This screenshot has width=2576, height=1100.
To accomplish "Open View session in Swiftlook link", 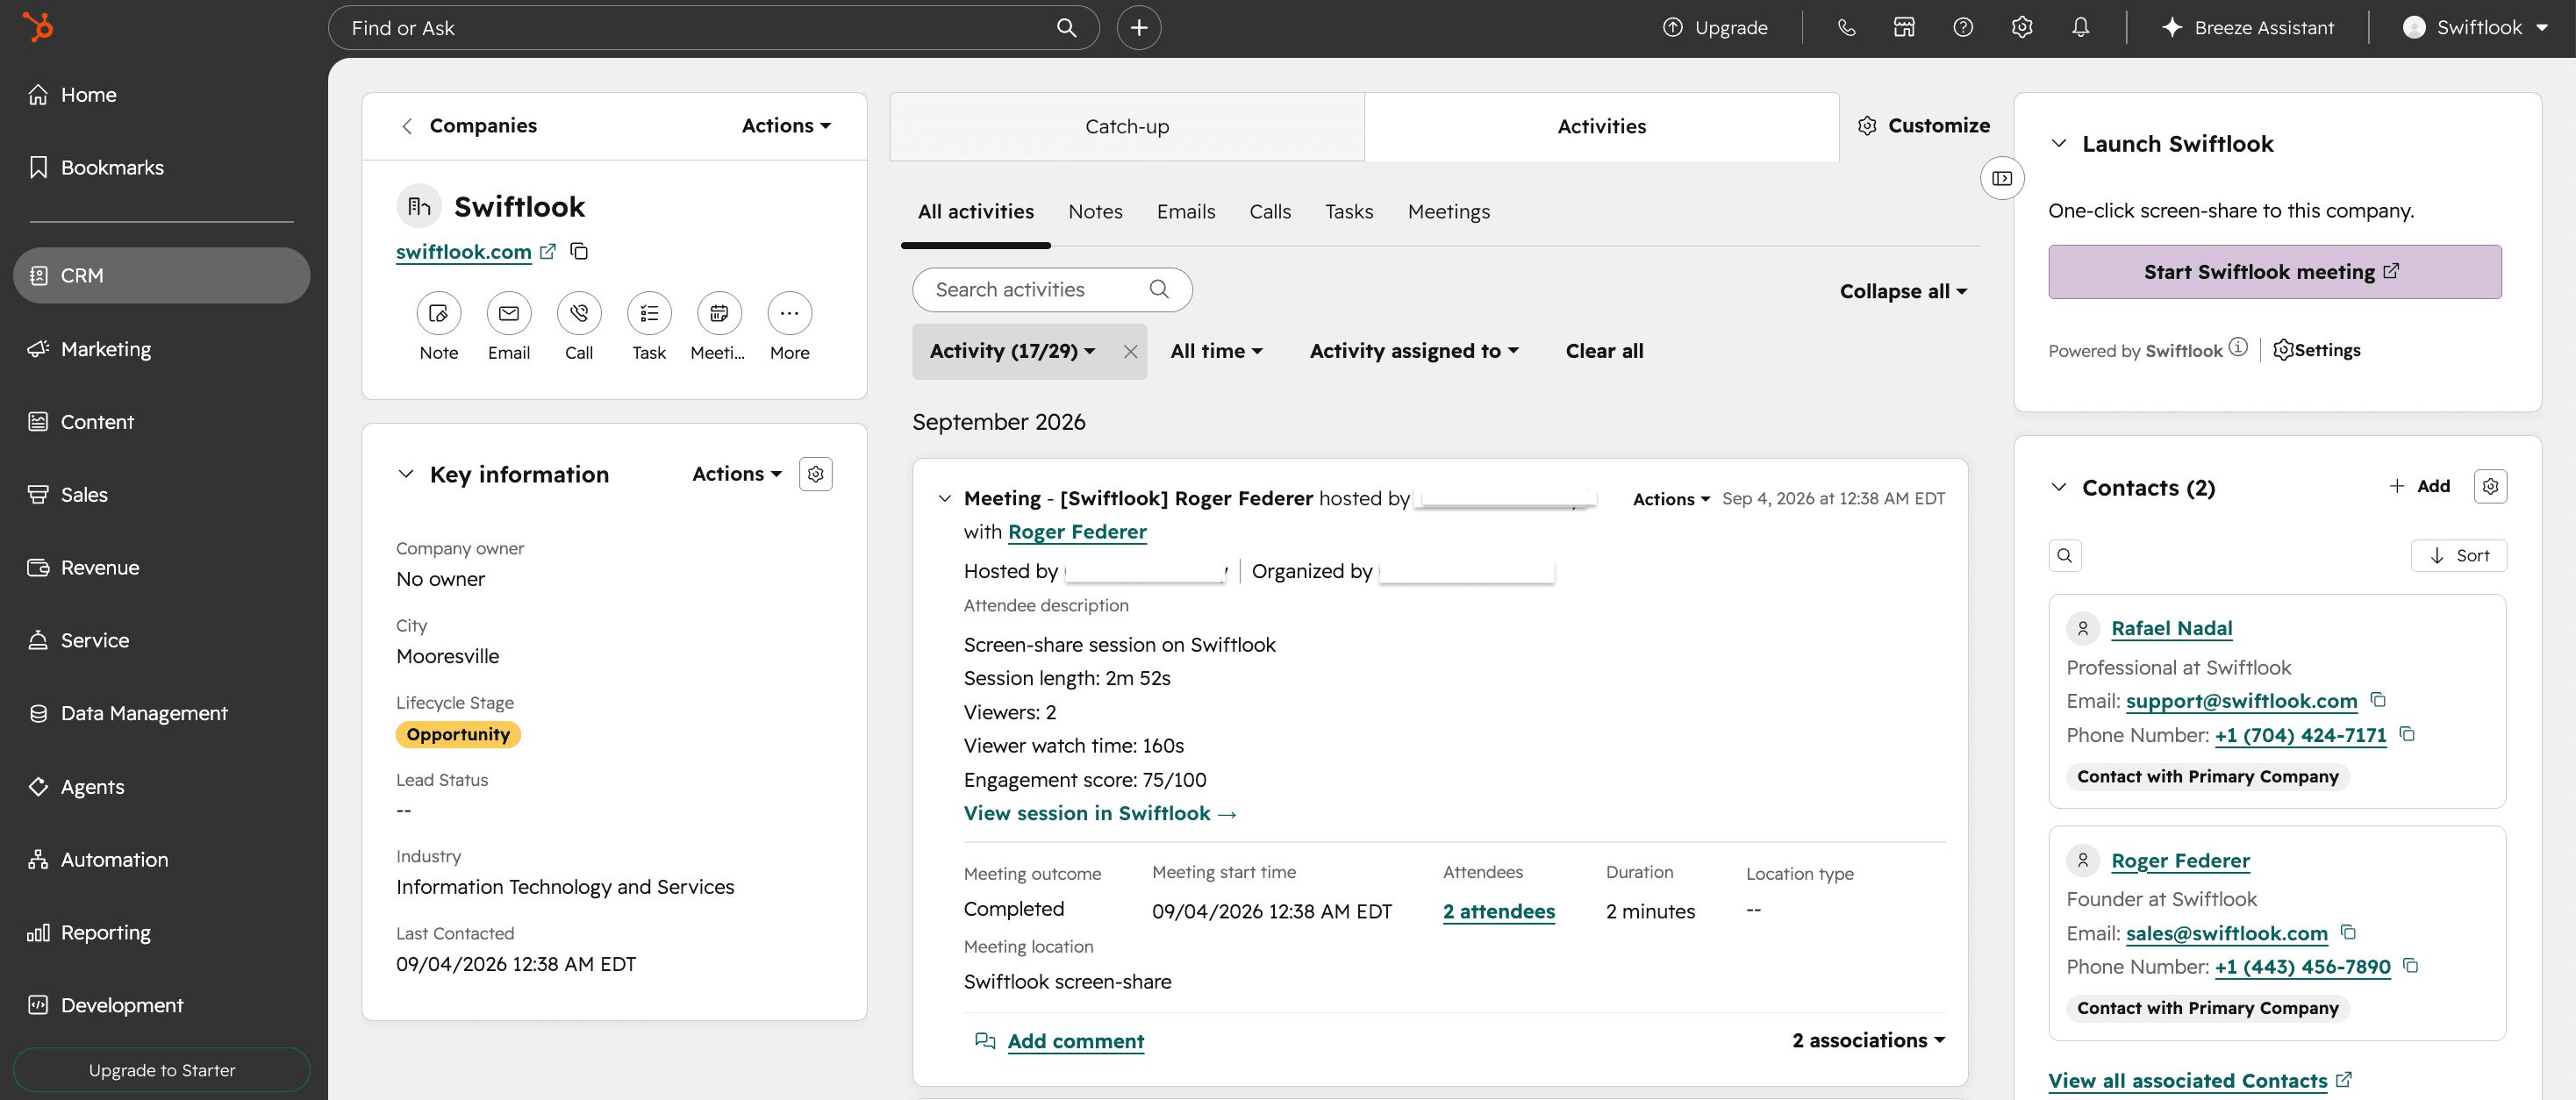I will (1100, 814).
